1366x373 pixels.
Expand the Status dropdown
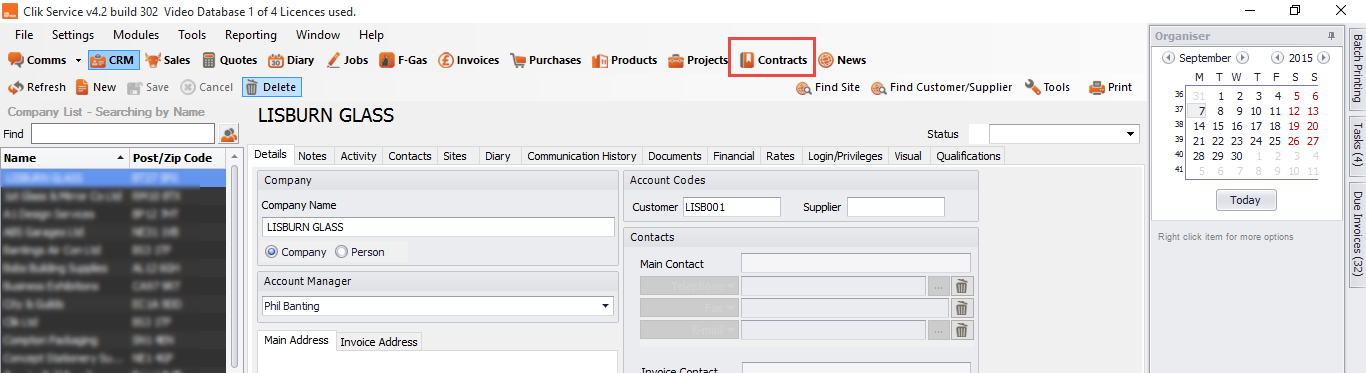click(x=1131, y=134)
